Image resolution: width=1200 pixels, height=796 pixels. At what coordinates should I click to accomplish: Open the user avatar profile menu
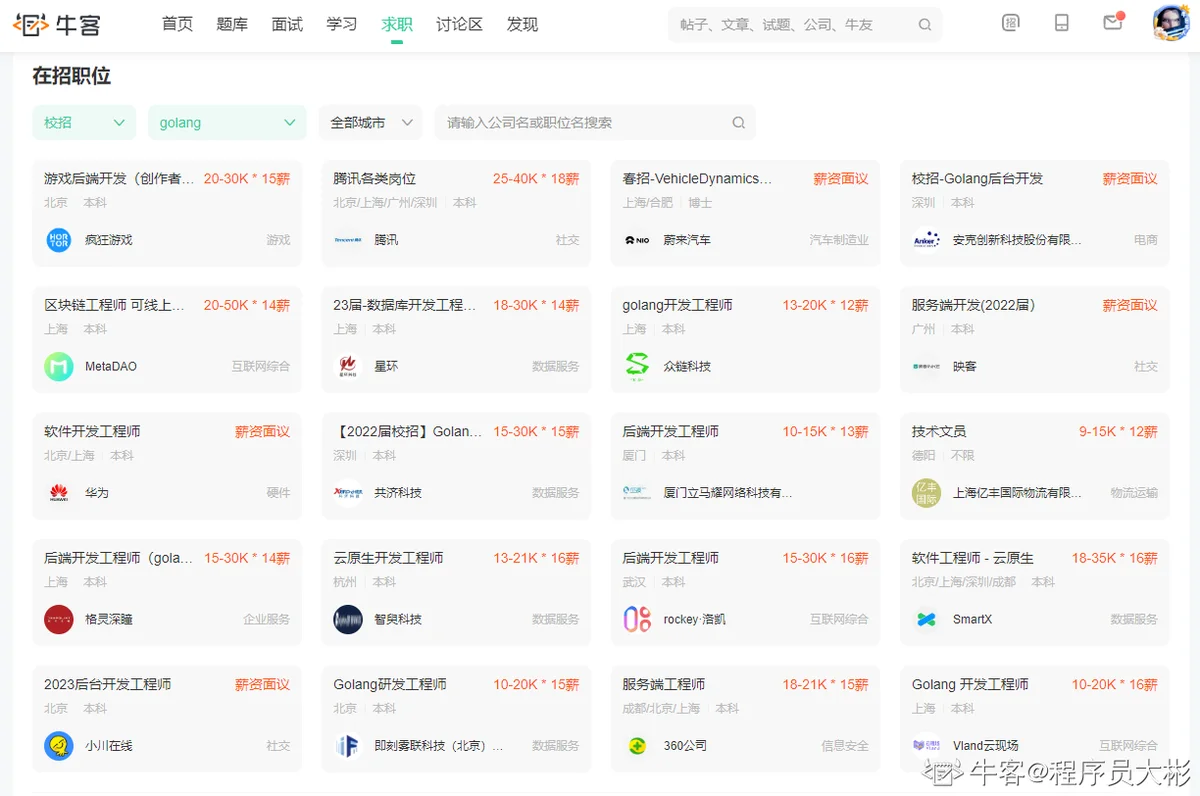[x=1171, y=23]
